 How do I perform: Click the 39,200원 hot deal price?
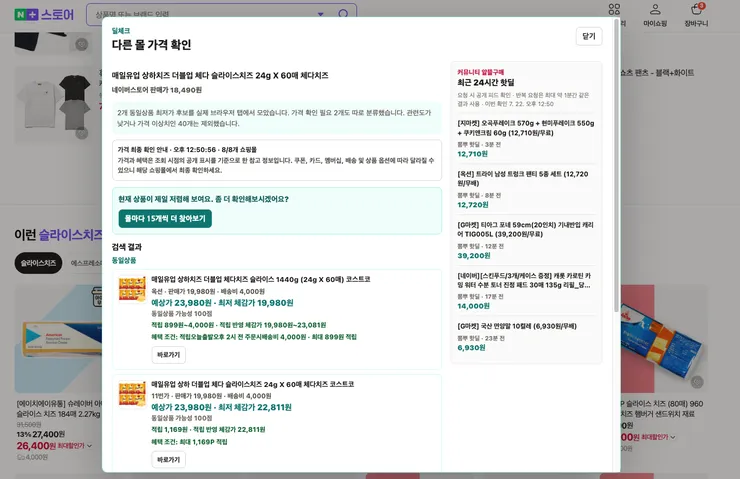(474, 255)
